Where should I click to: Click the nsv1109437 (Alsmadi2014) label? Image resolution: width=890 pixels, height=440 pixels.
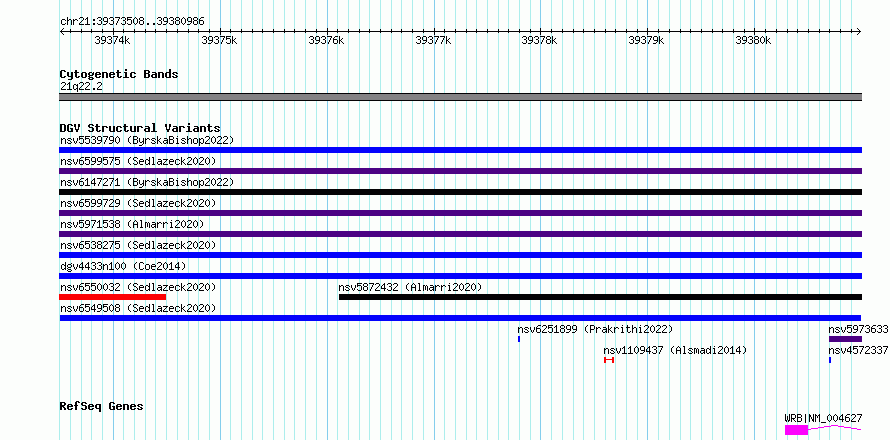[675, 350]
